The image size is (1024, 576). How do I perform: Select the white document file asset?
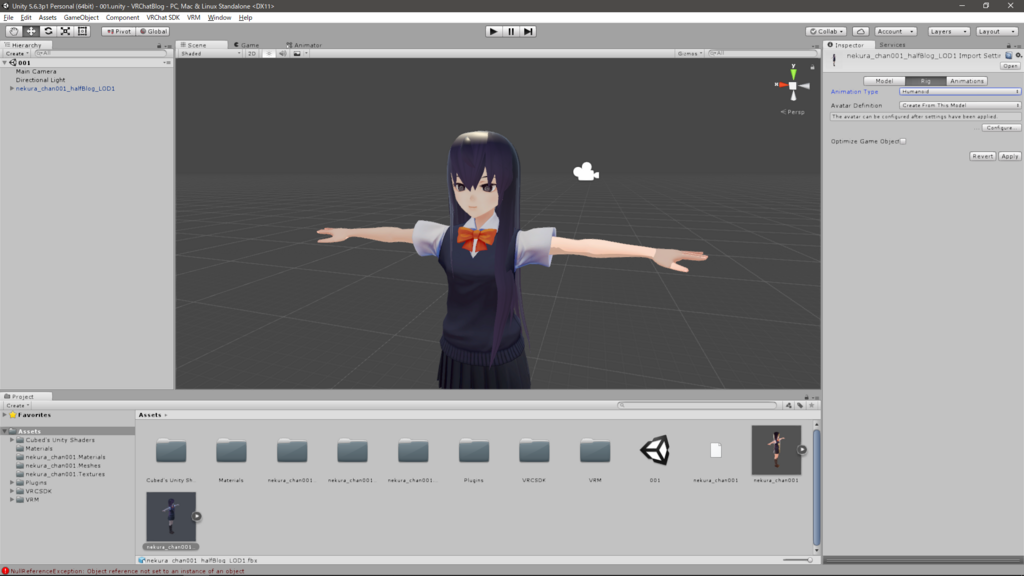[716, 450]
